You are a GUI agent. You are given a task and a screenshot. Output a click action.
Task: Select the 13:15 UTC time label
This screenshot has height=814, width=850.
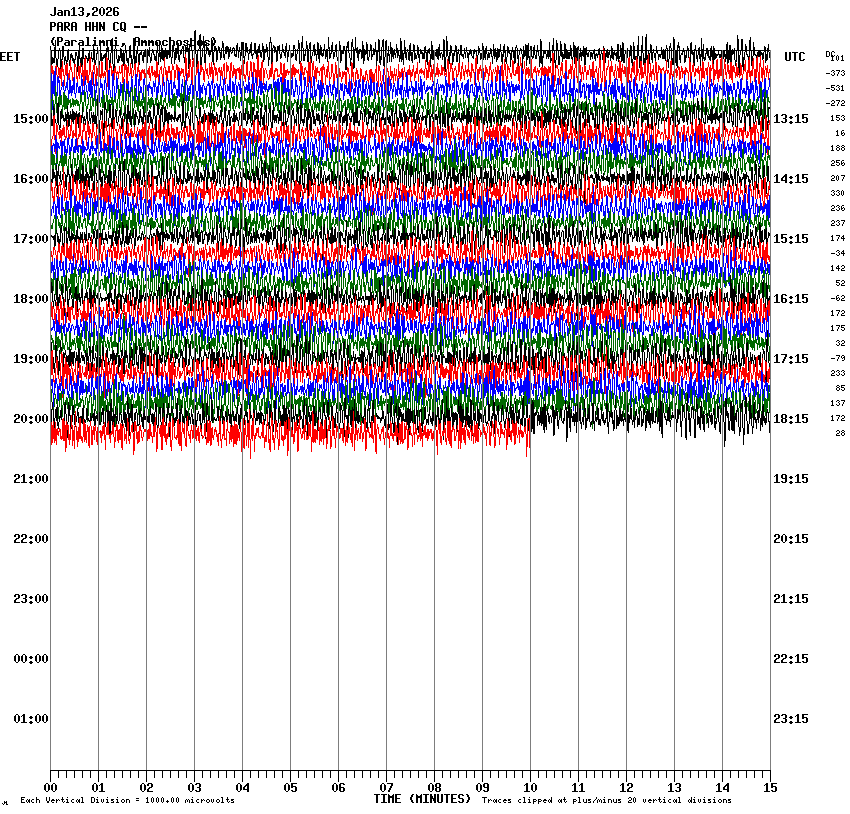(791, 119)
